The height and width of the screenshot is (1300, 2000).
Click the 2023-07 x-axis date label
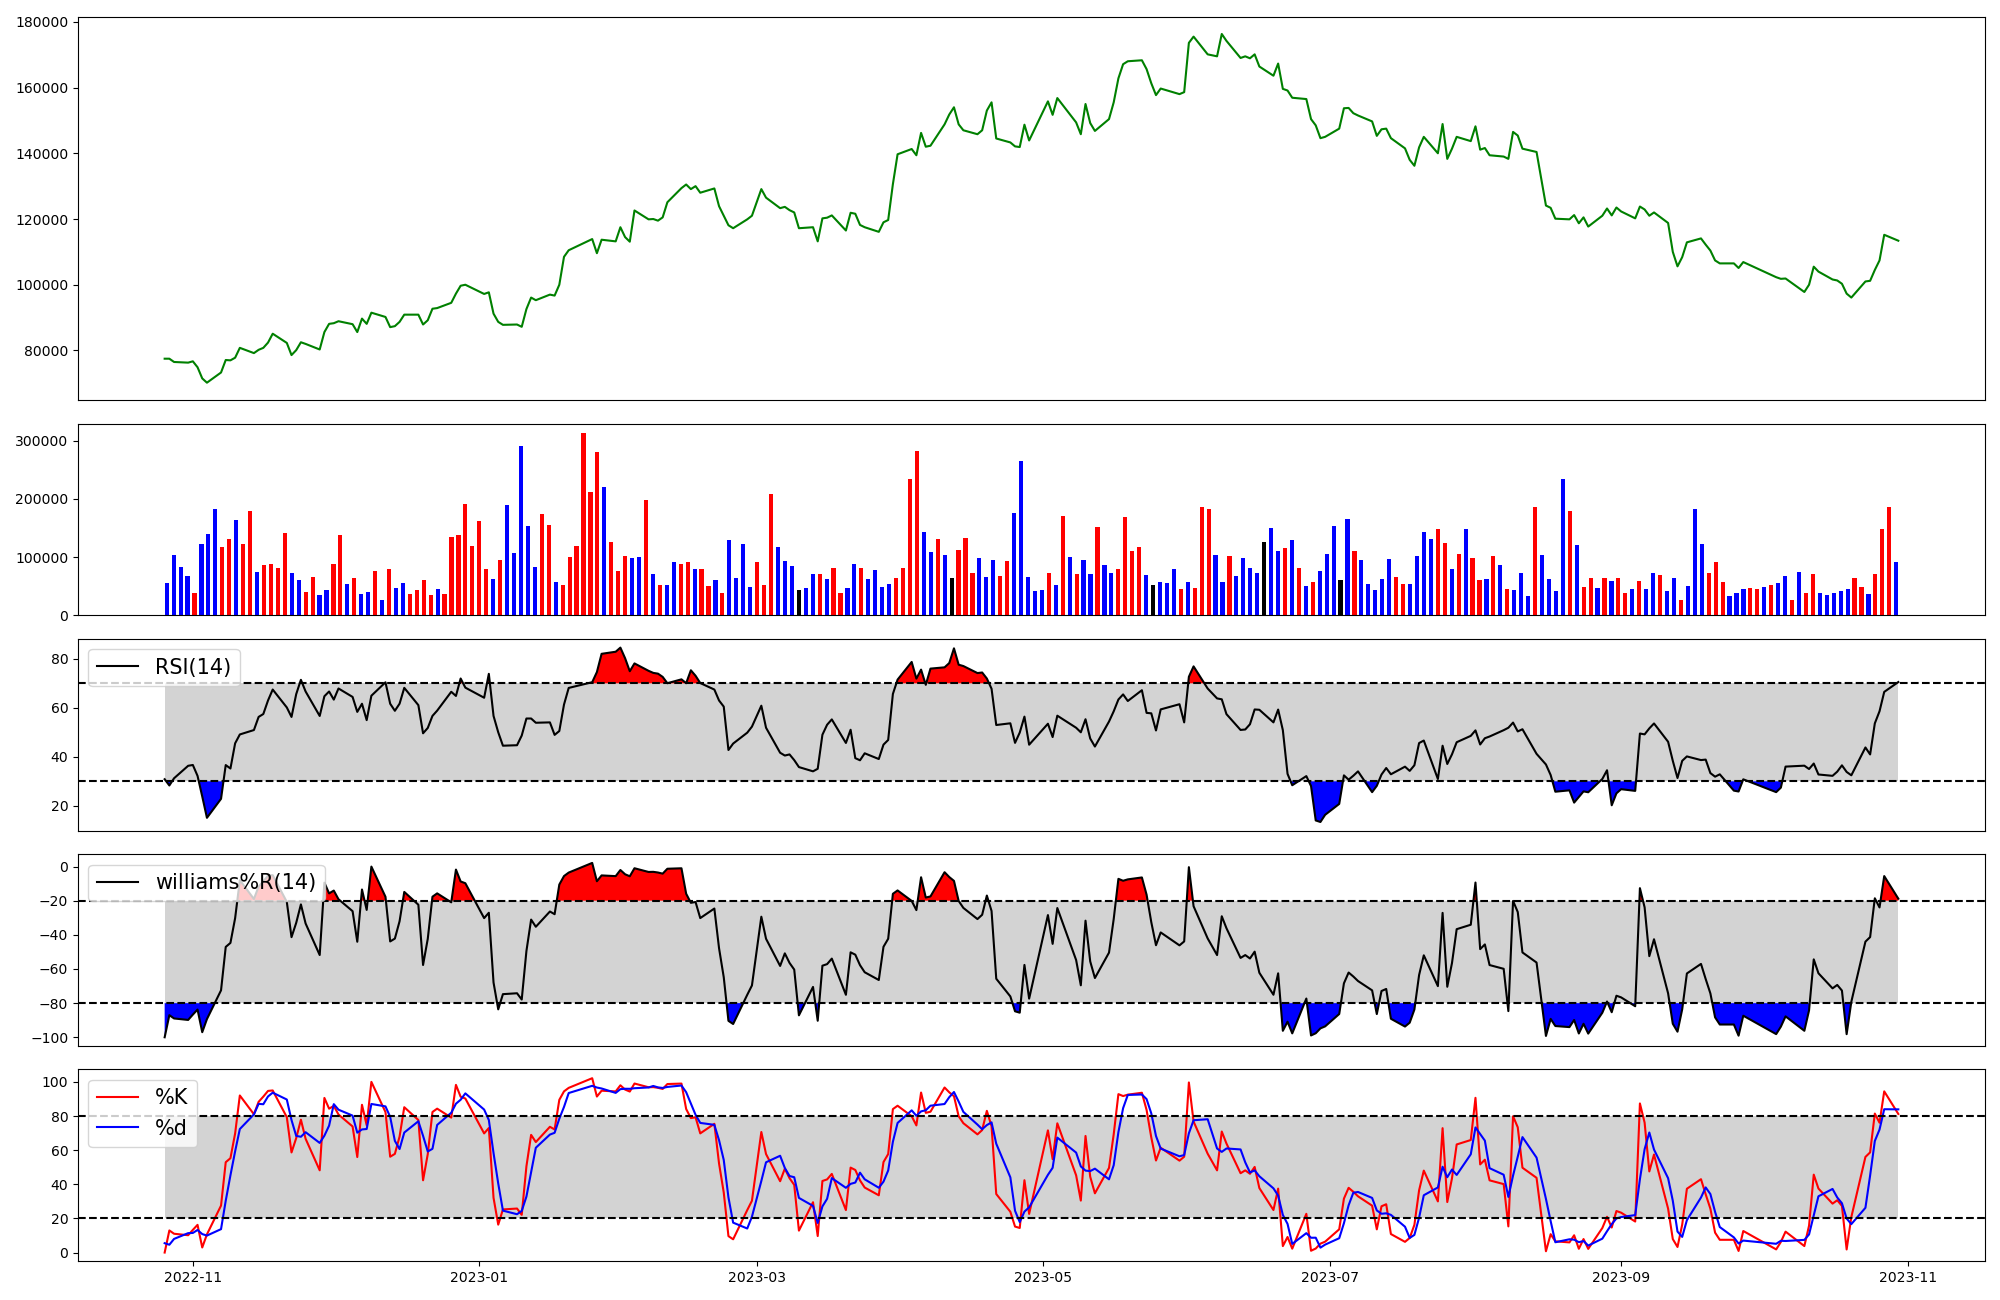(x=1331, y=1277)
